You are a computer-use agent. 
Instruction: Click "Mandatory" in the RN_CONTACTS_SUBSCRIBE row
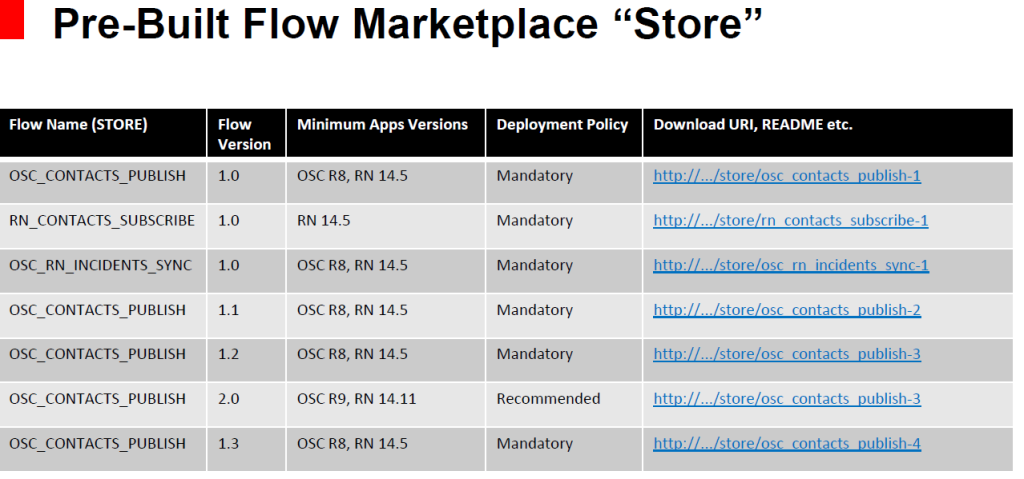point(534,220)
